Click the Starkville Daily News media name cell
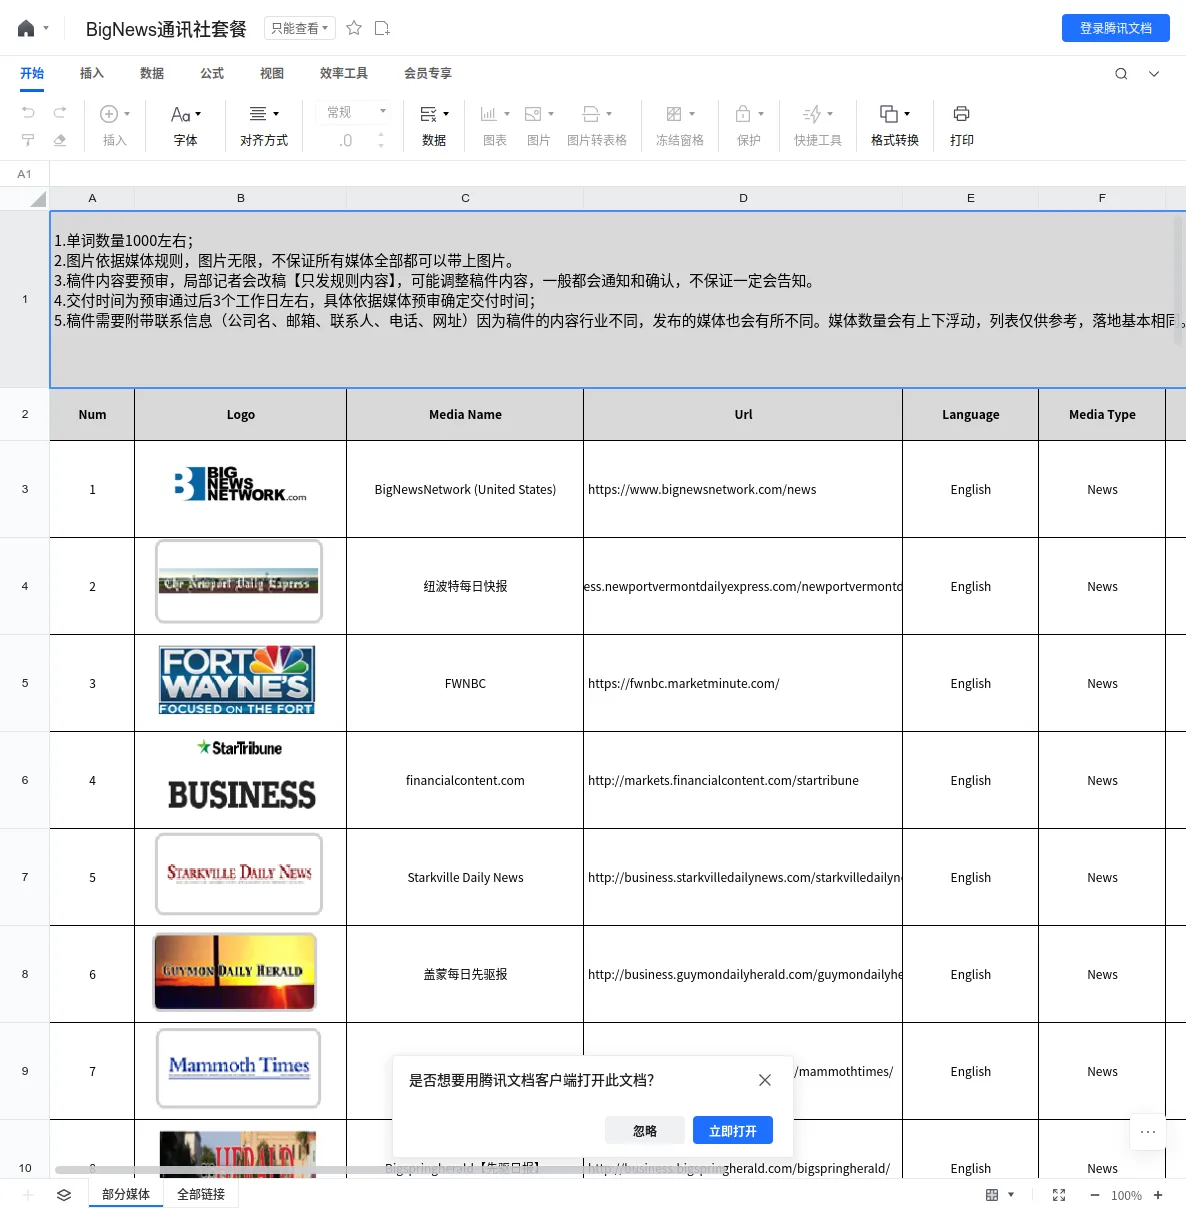Image resolution: width=1186 pixels, height=1210 pixels. 465,877
